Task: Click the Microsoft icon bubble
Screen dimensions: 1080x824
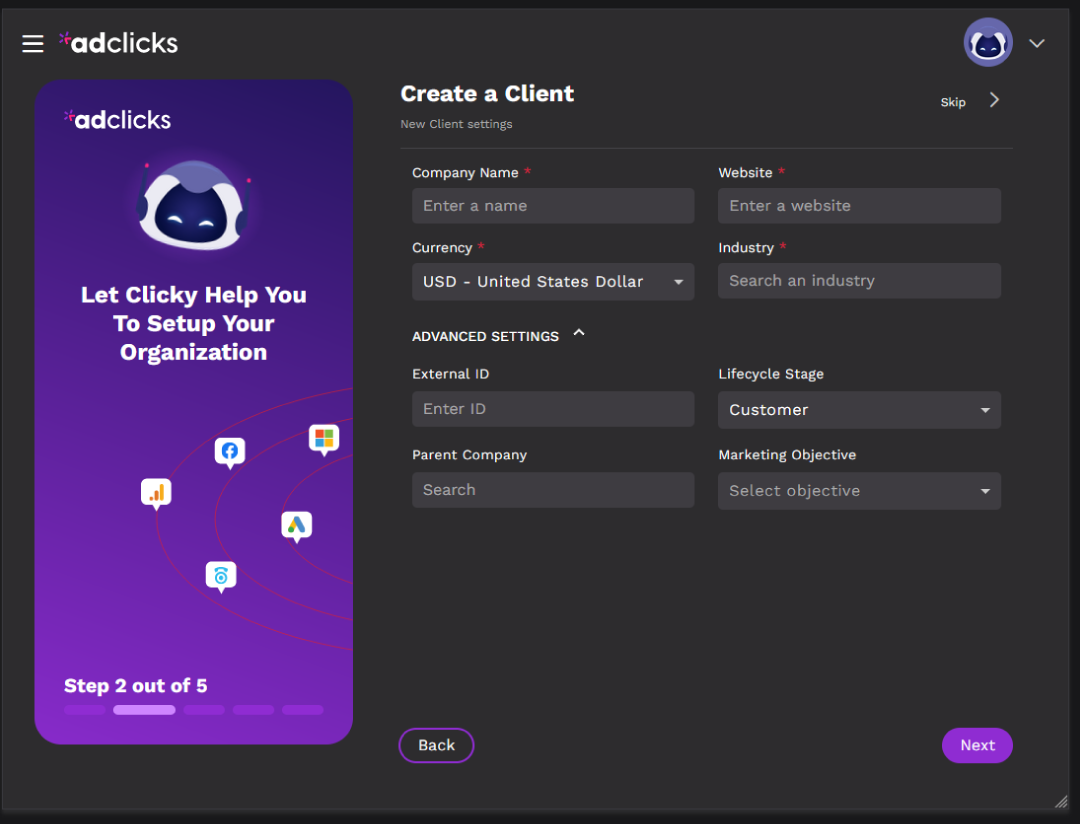Action: point(323,438)
